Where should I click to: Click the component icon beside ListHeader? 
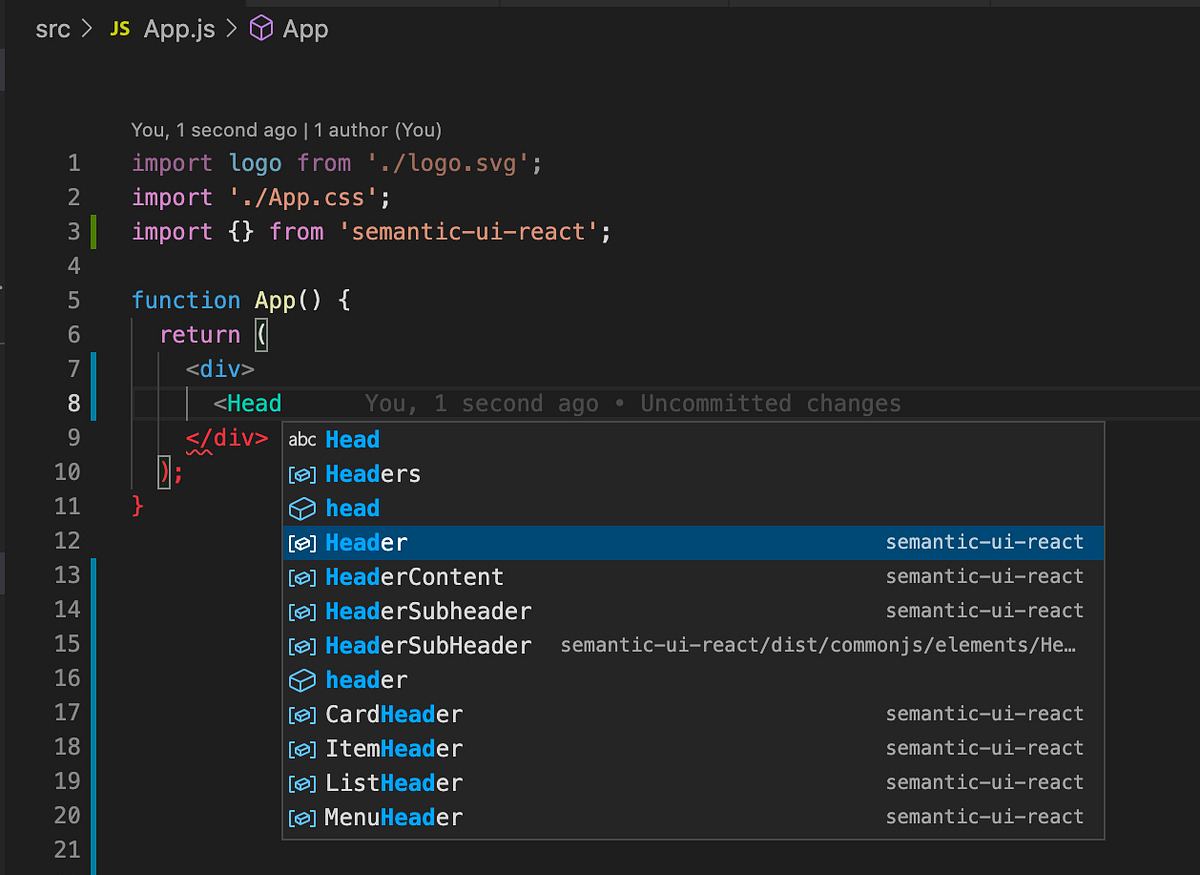click(302, 783)
